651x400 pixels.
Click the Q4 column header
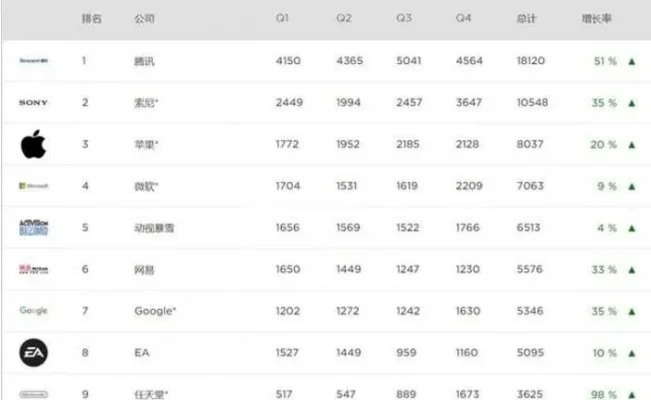[x=463, y=18]
